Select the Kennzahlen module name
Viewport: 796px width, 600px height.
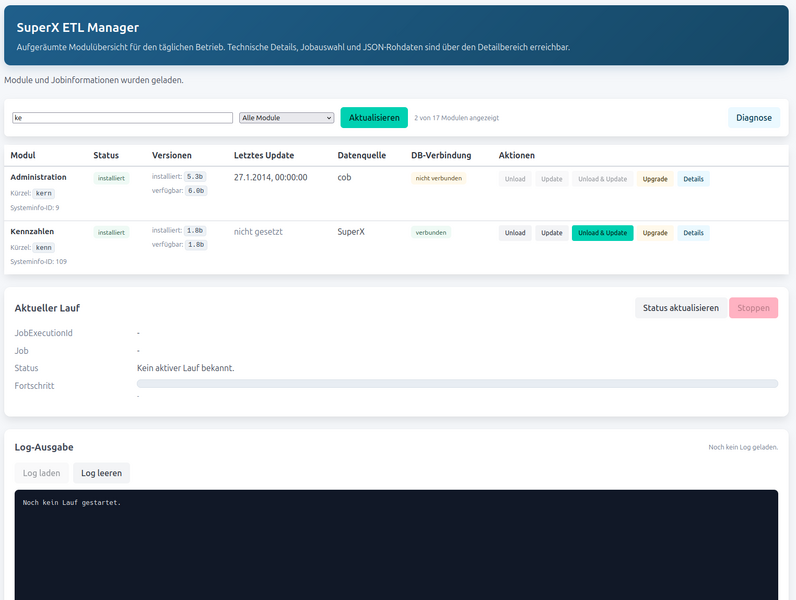32,231
